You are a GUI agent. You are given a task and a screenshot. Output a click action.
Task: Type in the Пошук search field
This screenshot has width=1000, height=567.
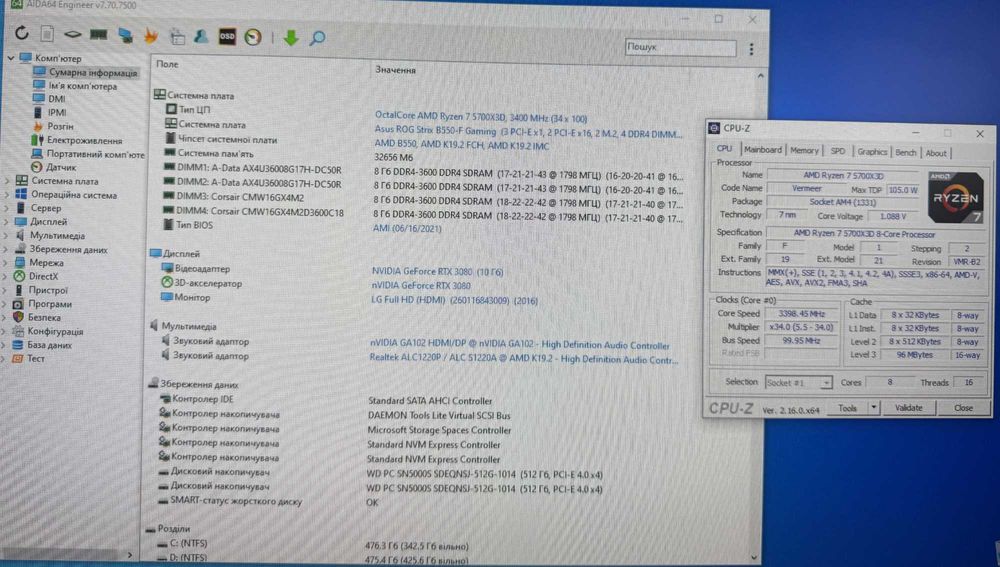[680, 47]
